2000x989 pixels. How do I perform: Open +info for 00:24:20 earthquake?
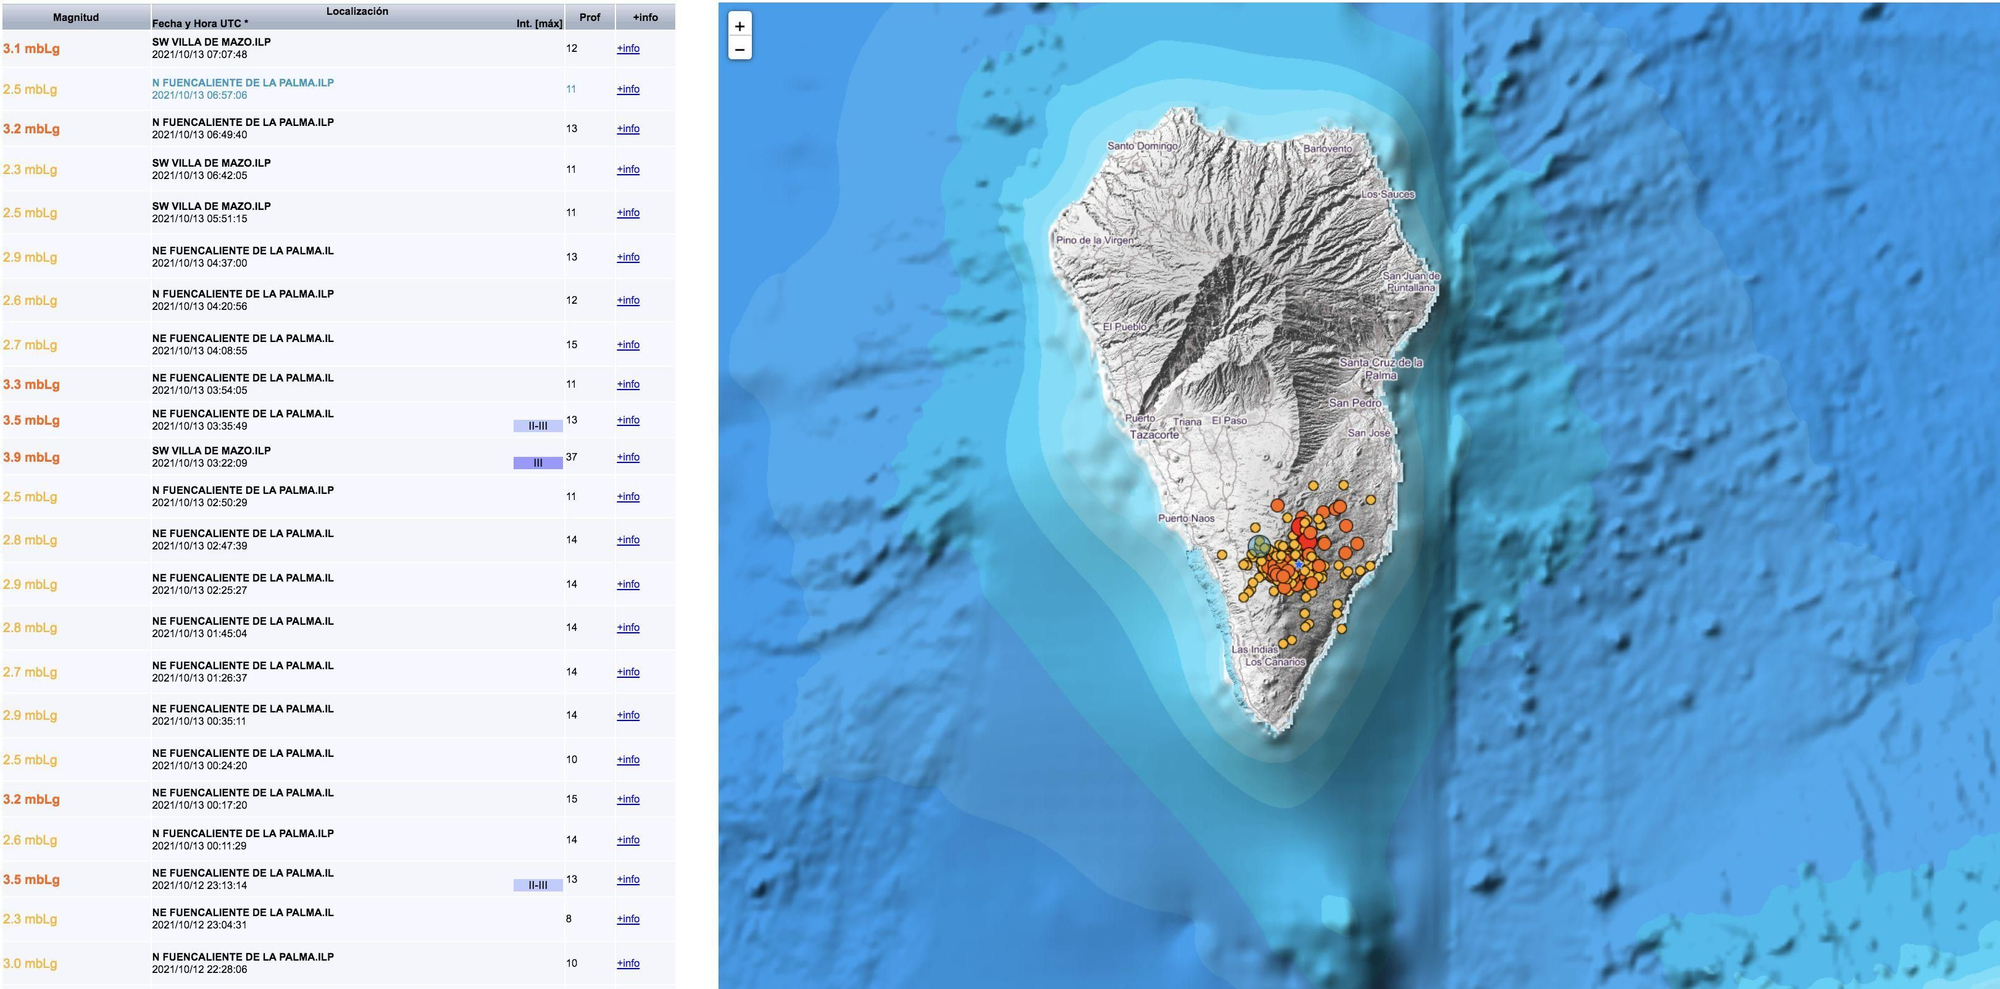pos(628,760)
